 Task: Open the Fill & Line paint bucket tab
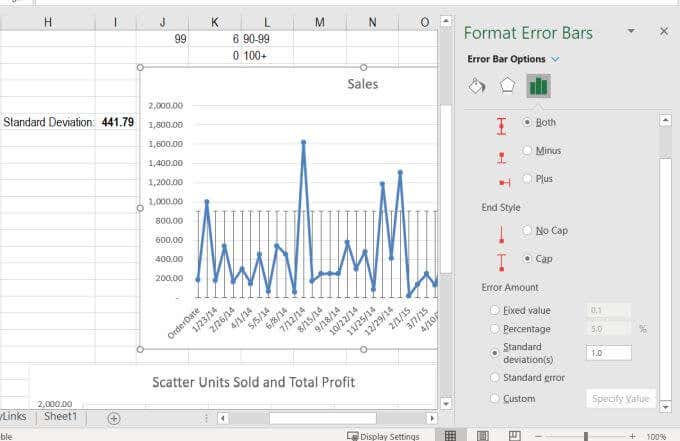coord(477,86)
